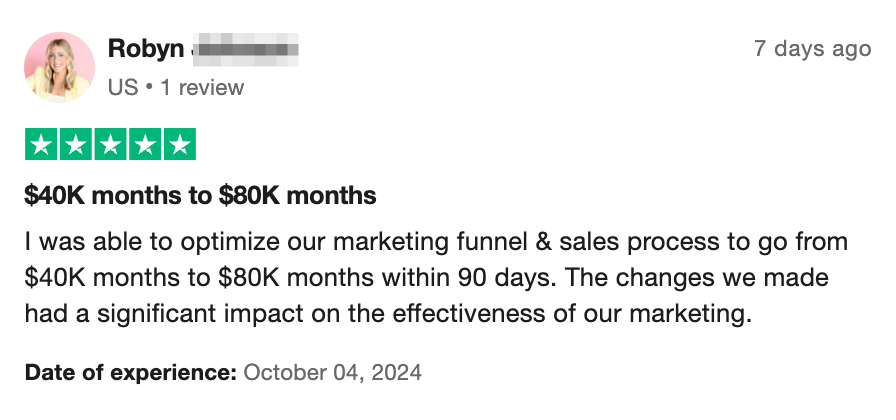The height and width of the screenshot is (420, 896).
Task: Select the fifth and last rating star
Action: [179, 145]
